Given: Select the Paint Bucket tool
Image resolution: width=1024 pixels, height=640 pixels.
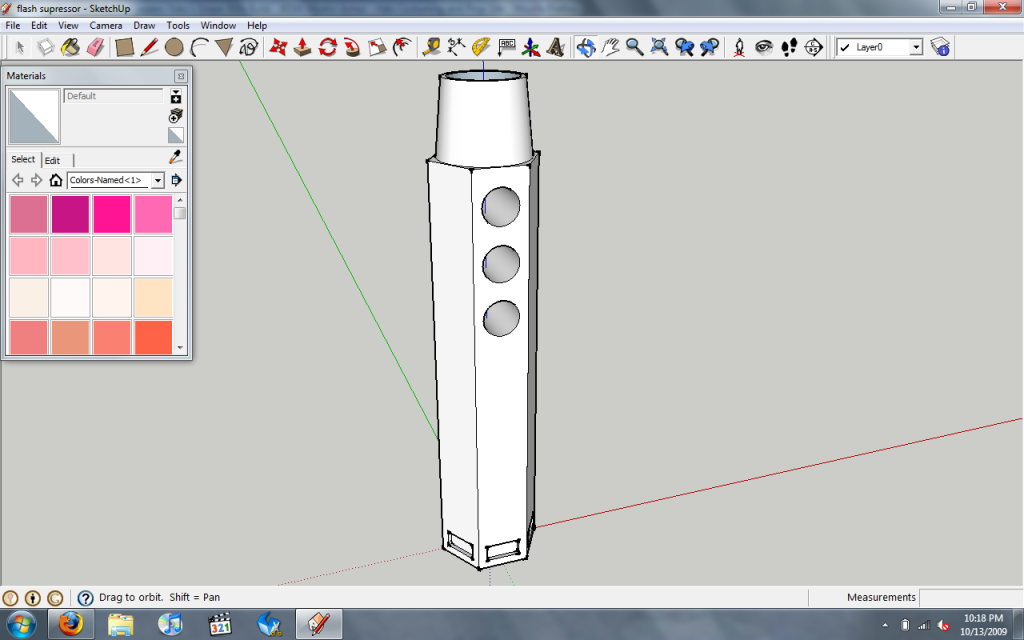Looking at the screenshot, I should pos(70,47).
